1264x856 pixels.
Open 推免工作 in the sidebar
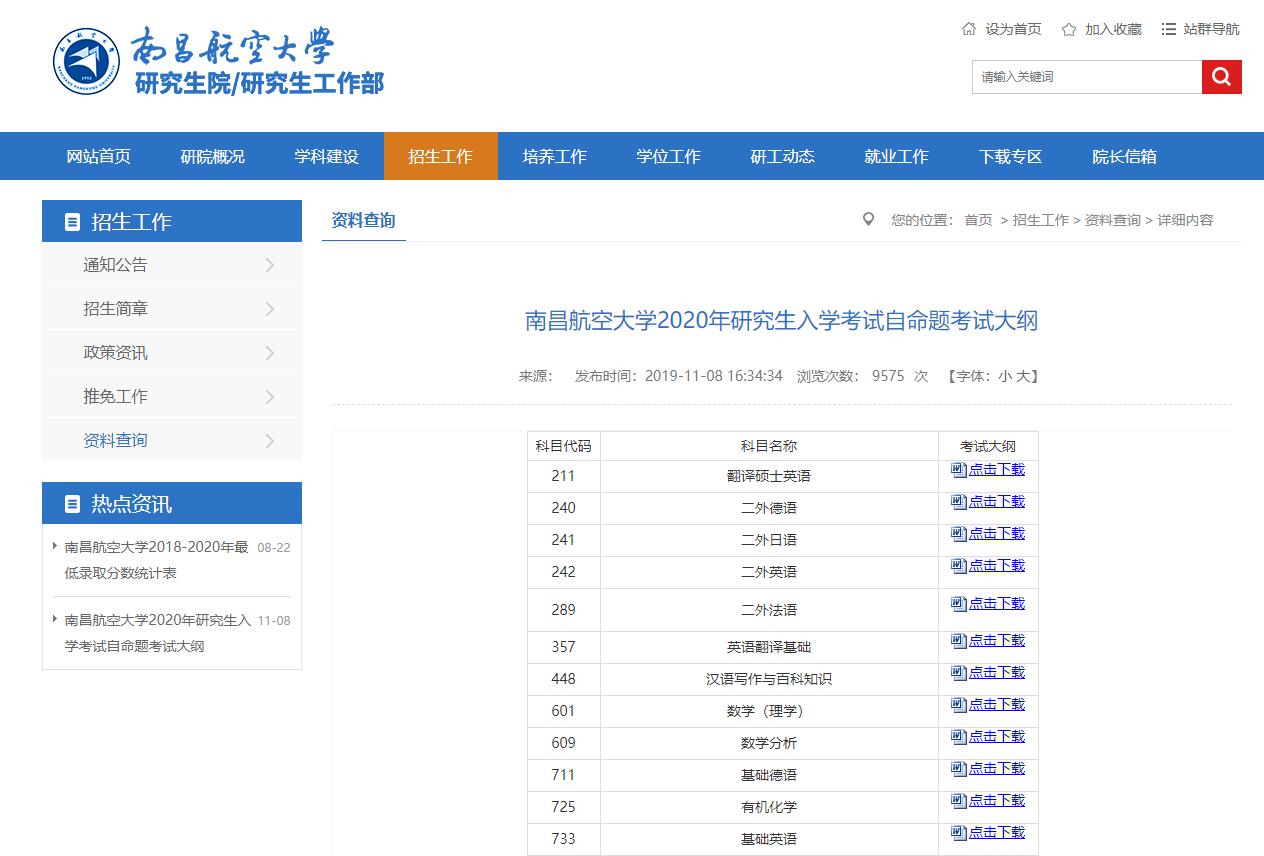pyautogui.click(x=115, y=397)
